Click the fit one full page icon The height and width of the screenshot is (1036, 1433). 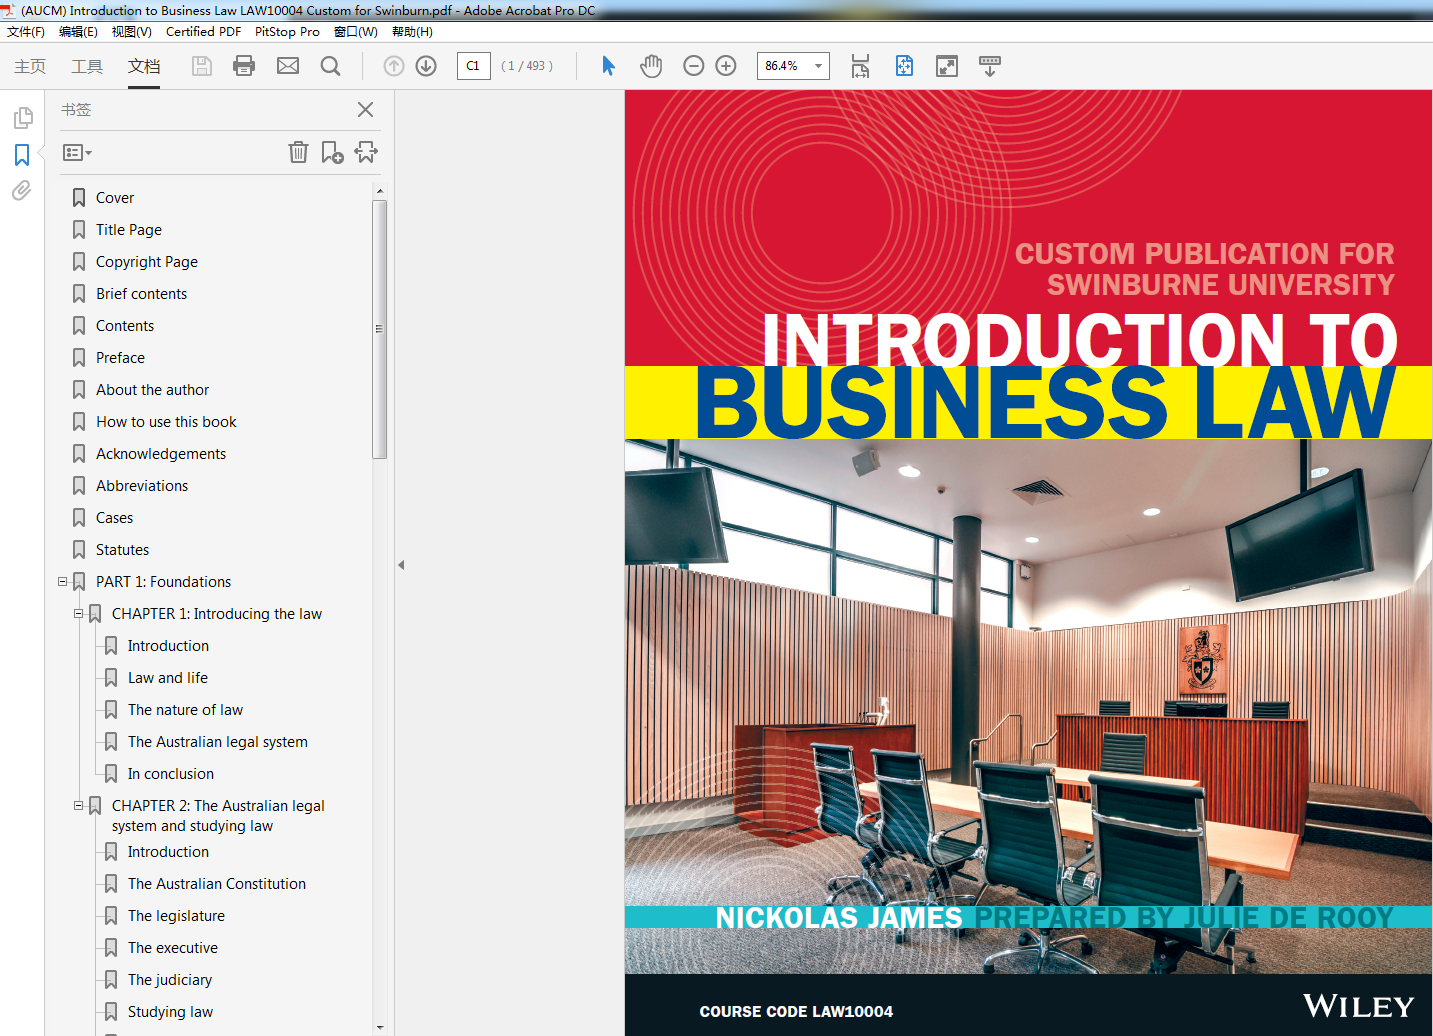(904, 66)
